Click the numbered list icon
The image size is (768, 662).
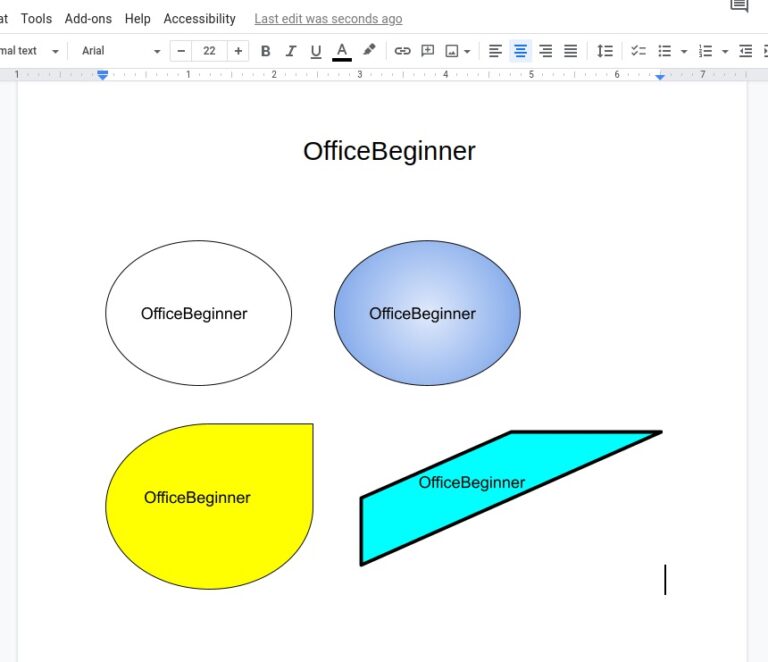coord(705,51)
